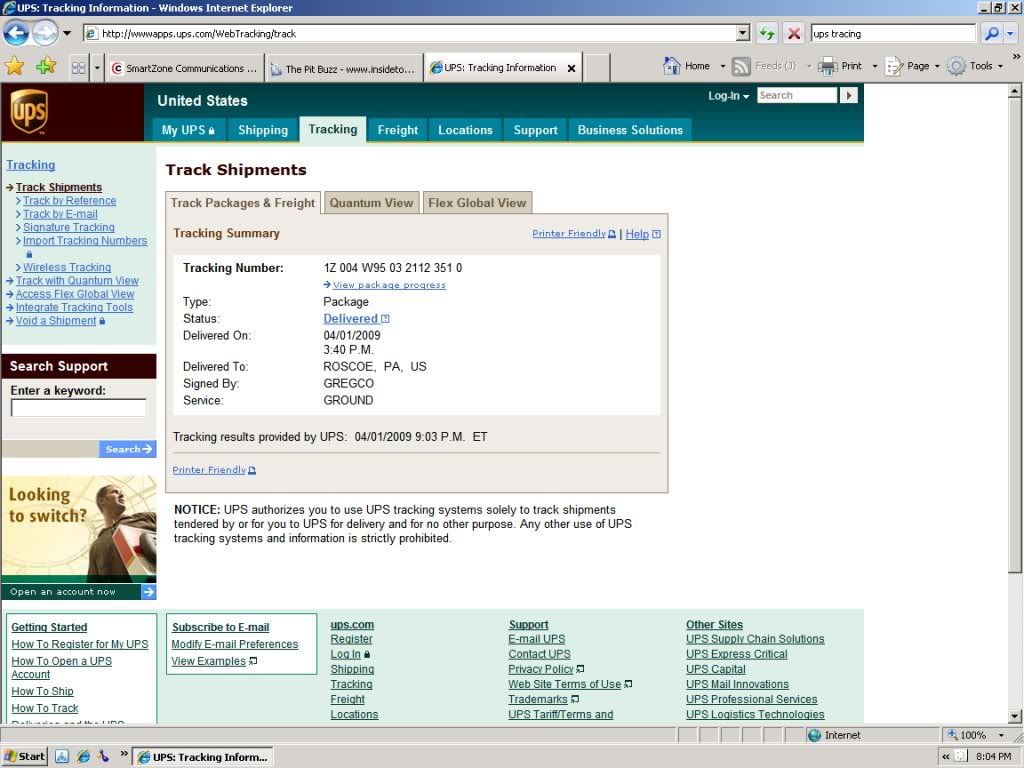The width and height of the screenshot is (1024, 768).
Task: Open Void a Shipment sidebar link
Action: (56, 321)
